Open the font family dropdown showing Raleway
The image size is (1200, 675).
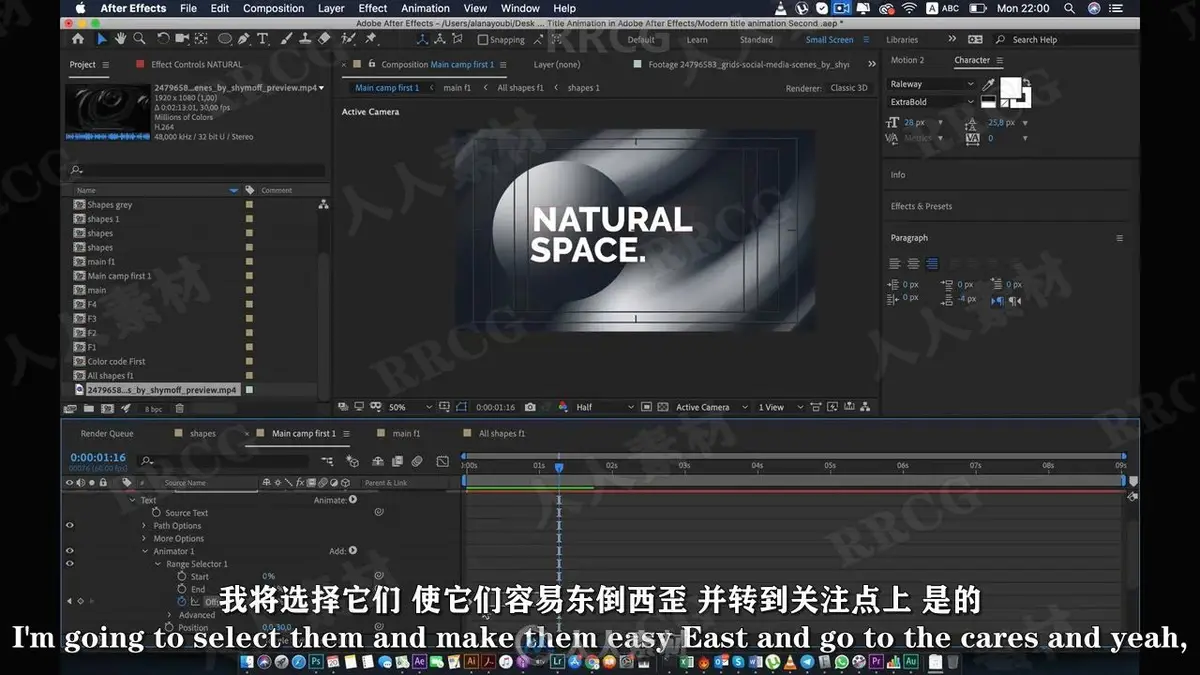pyautogui.click(x=931, y=84)
